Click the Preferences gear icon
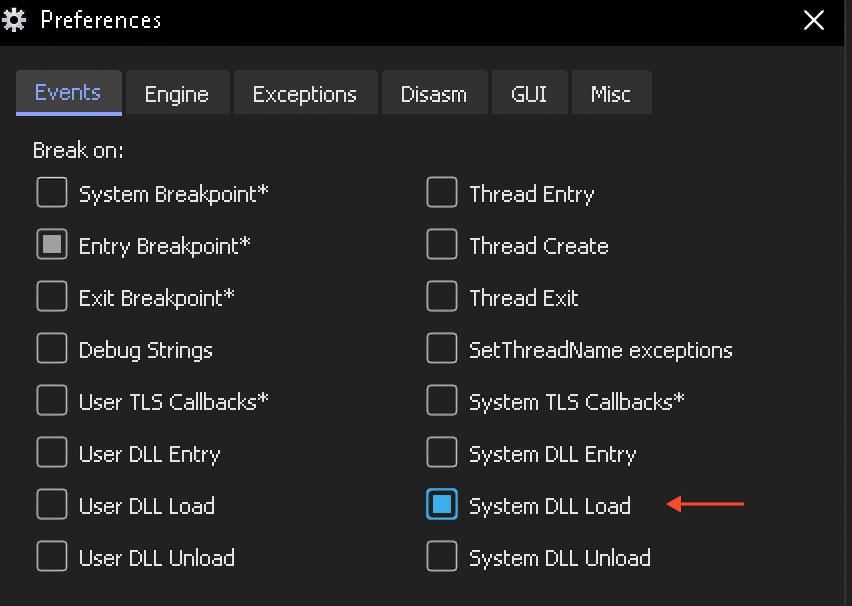Viewport: 852px width, 606px height. 15,20
